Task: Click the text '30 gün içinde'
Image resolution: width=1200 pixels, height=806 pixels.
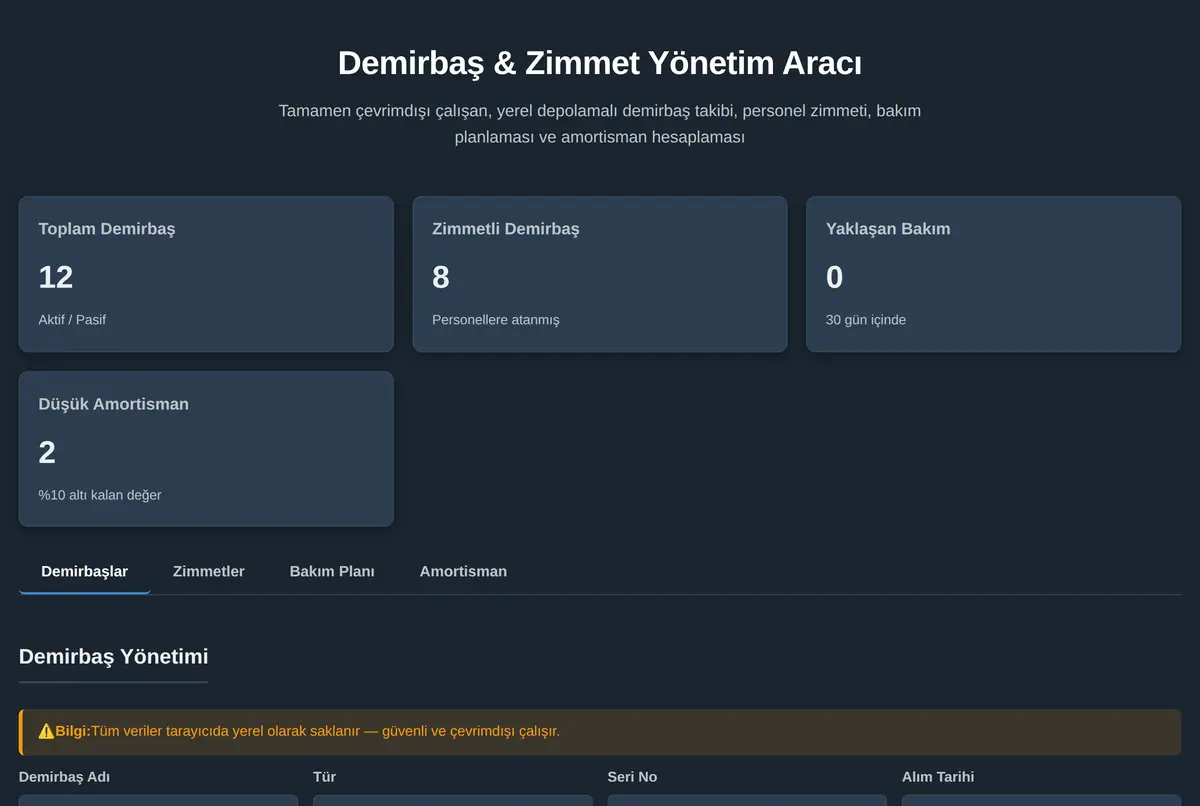Action: (866, 320)
